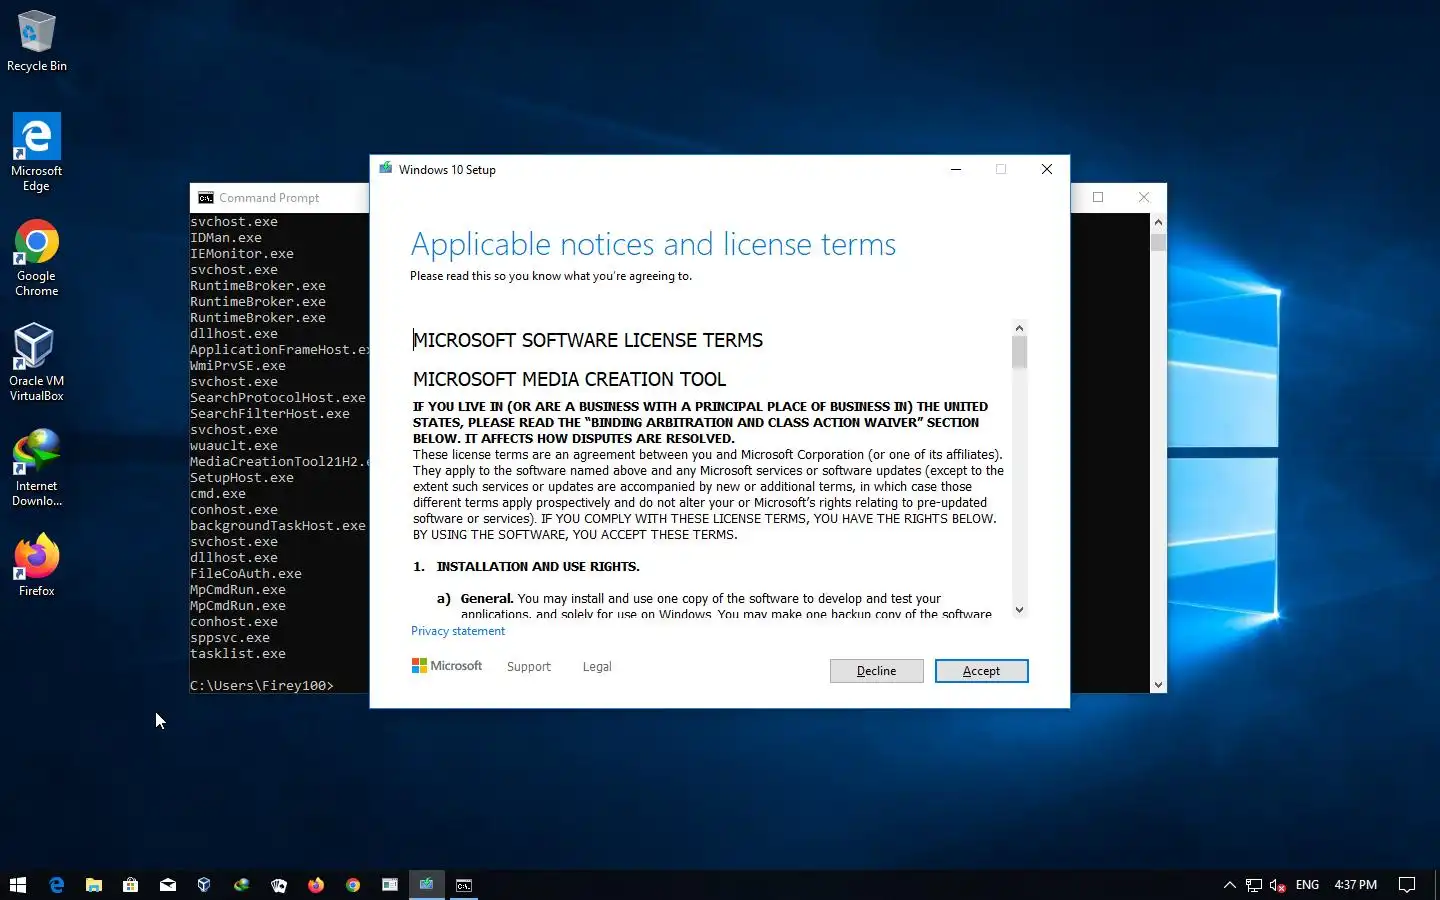
Task: Click tasklist.exe in Command Prompt output
Action: 238,653
